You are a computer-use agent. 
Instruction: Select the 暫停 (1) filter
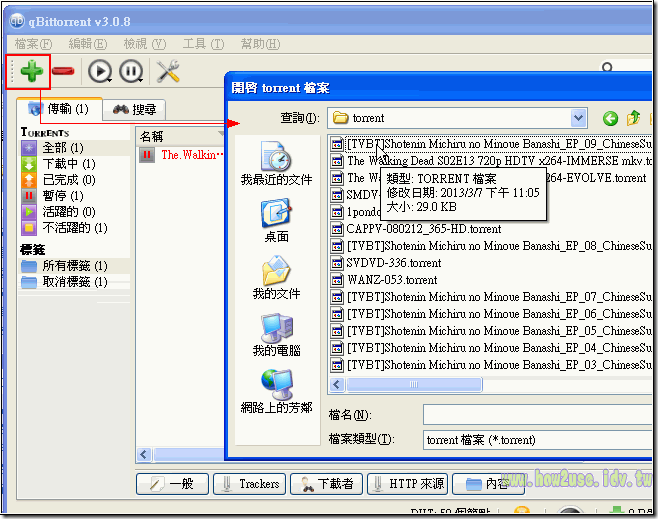pos(68,196)
